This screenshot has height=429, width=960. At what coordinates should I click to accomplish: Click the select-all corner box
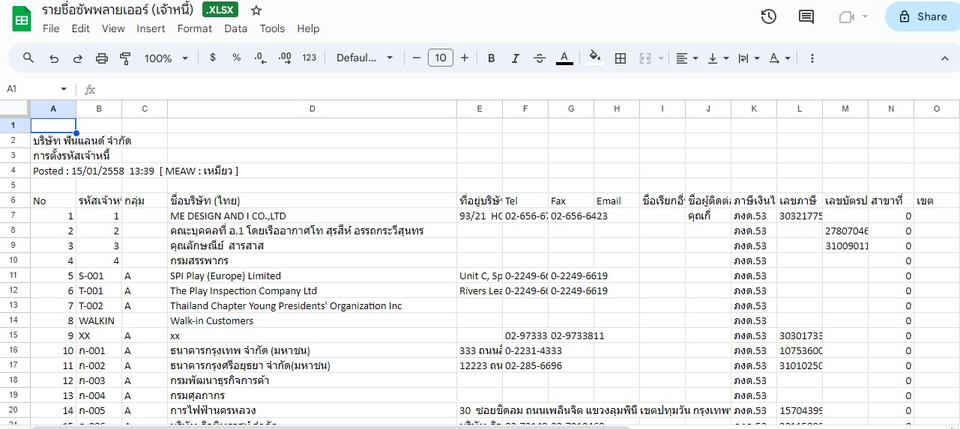tap(15, 108)
